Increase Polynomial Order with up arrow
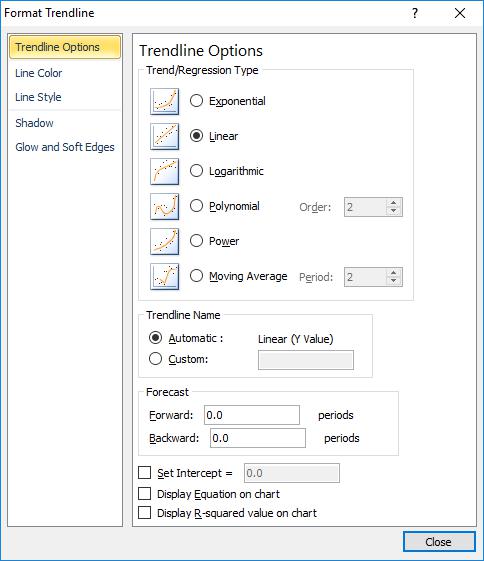484x561 pixels. pyautogui.click(x=393, y=203)
